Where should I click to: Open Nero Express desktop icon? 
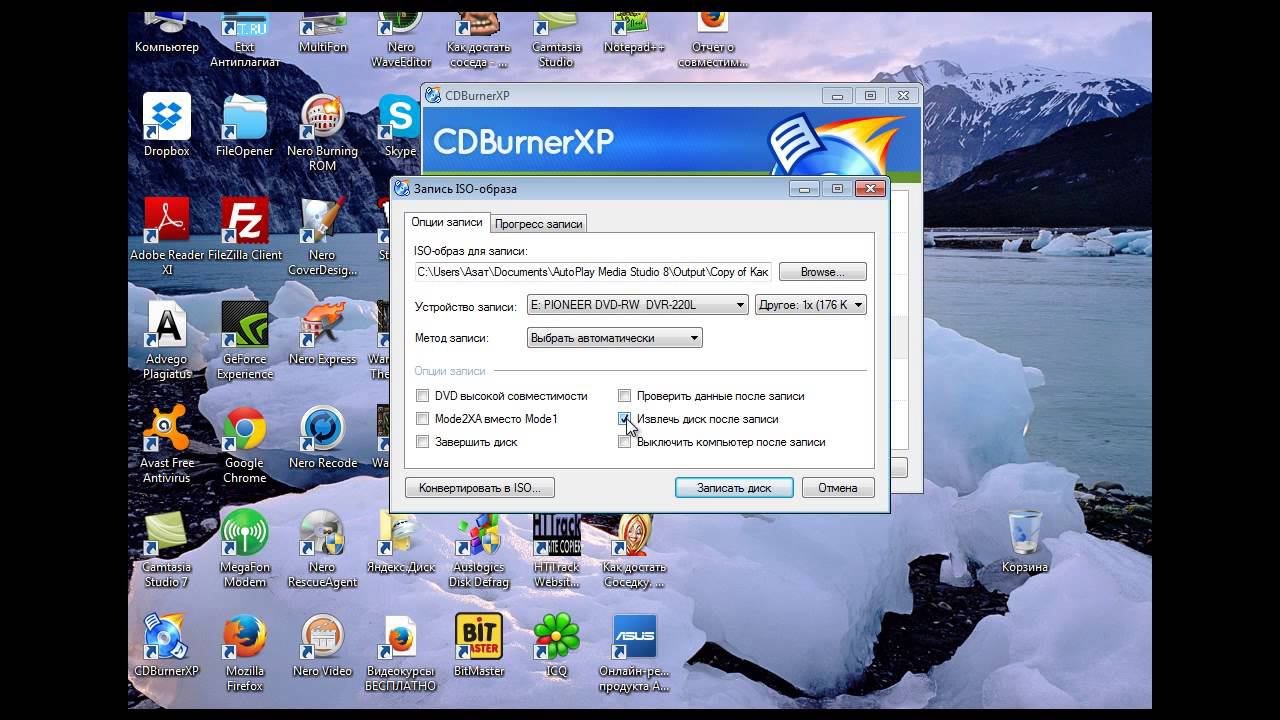point(322,333)
